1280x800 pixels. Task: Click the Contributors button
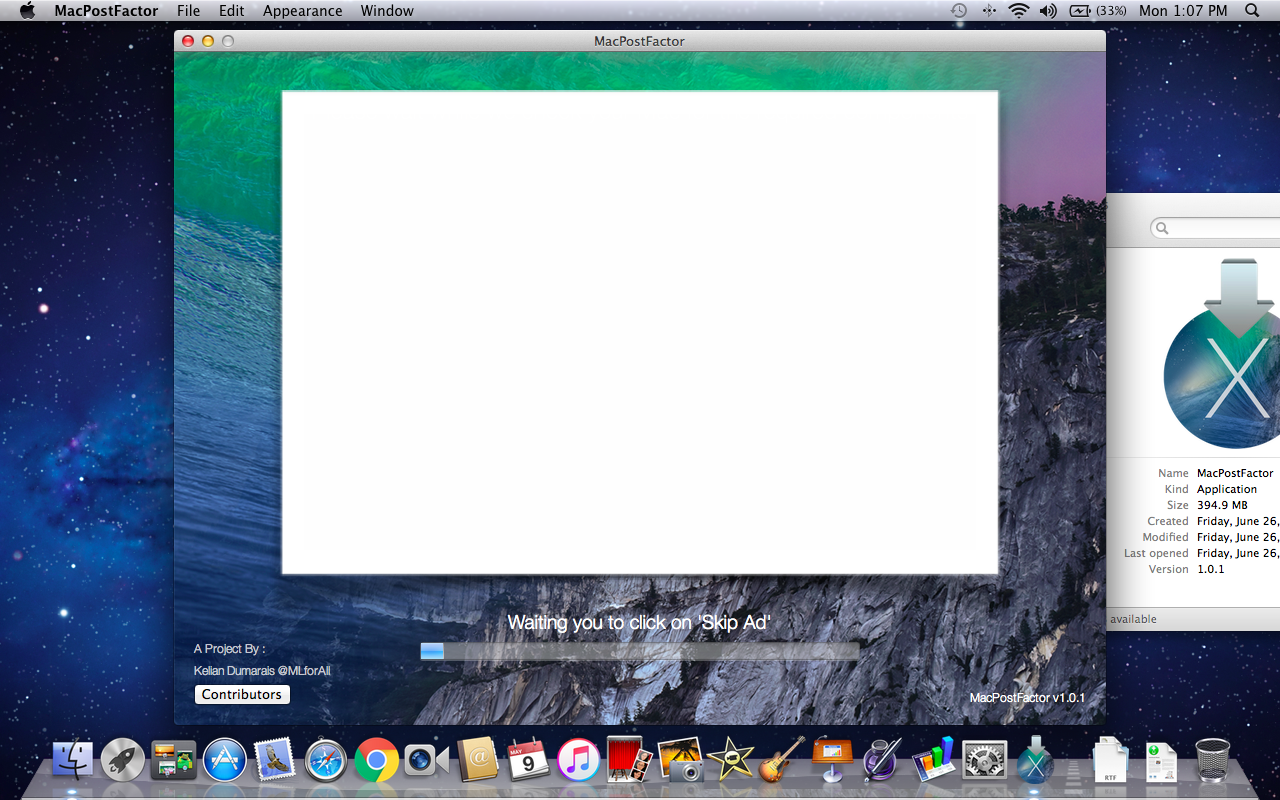coord(242,694)
